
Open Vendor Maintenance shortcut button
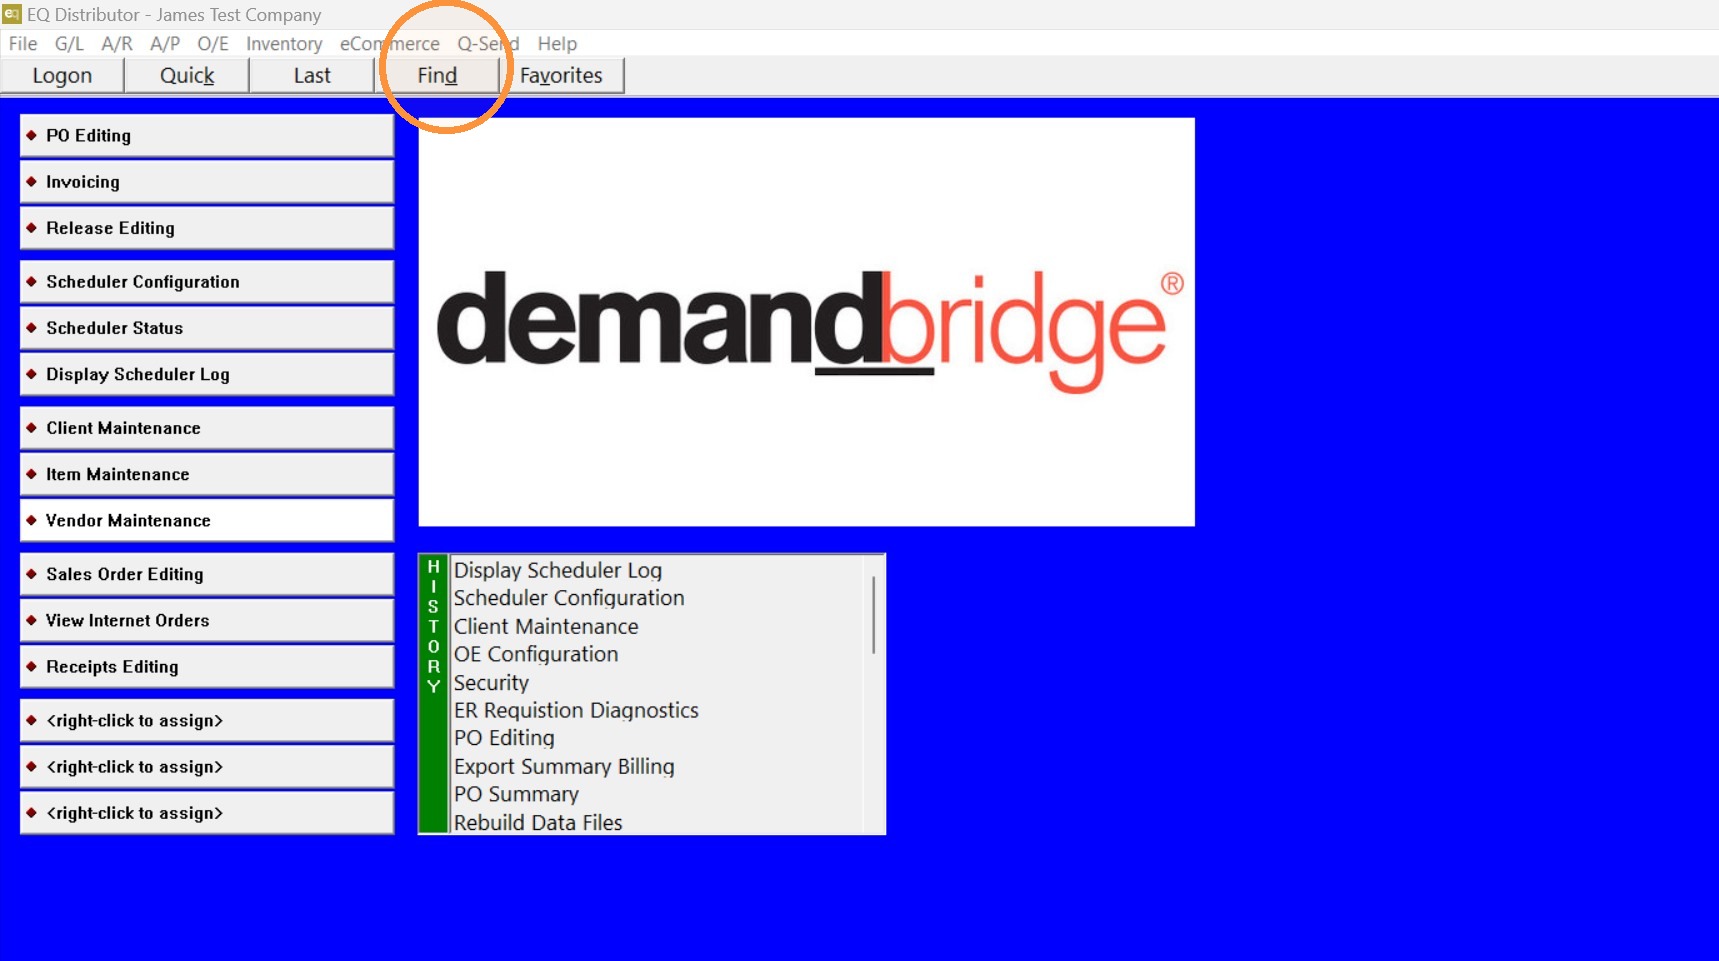207,520
